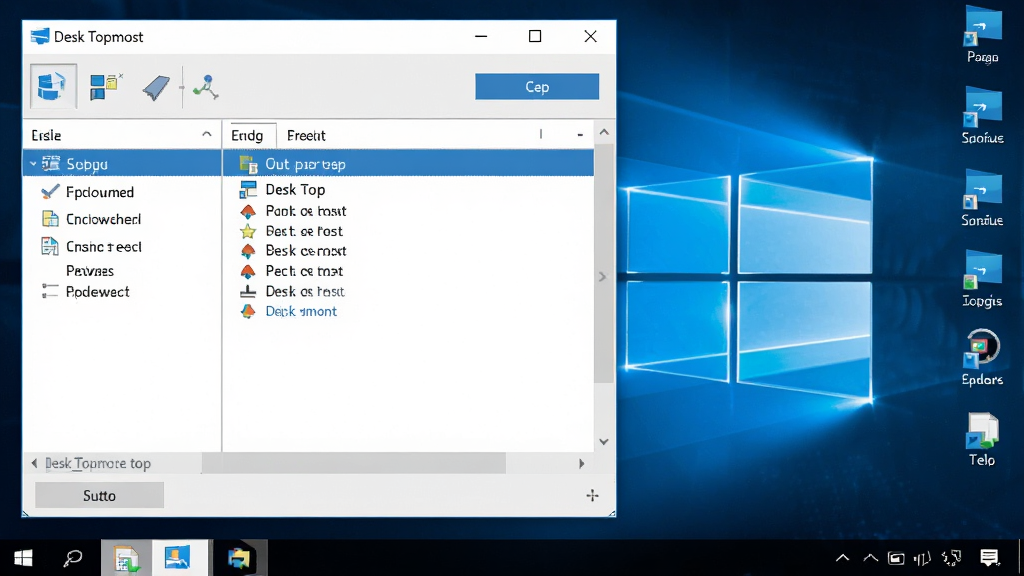Open taskbar search magnifier
The image size is (1024, 576).
[72, 558]
